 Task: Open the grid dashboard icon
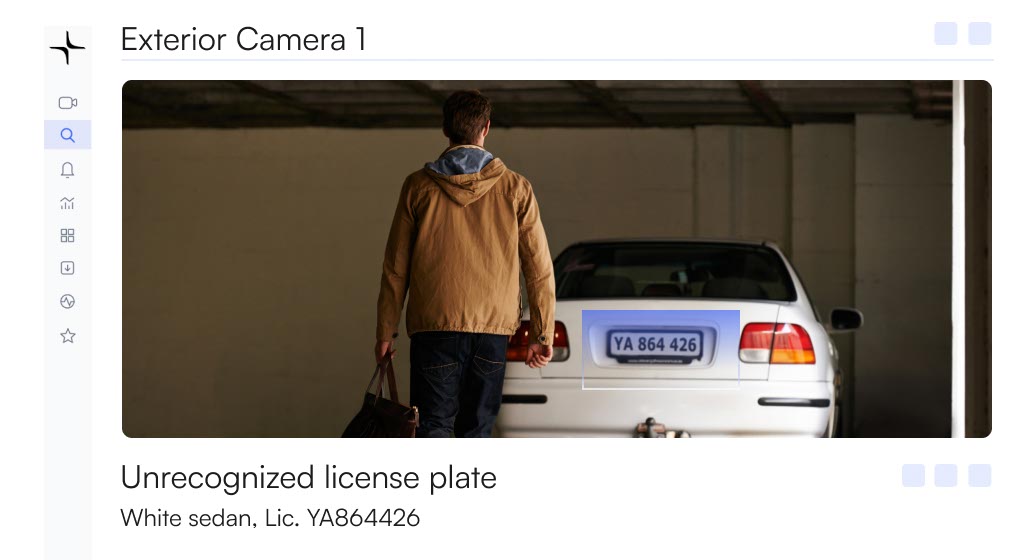(x=67, y=235)
